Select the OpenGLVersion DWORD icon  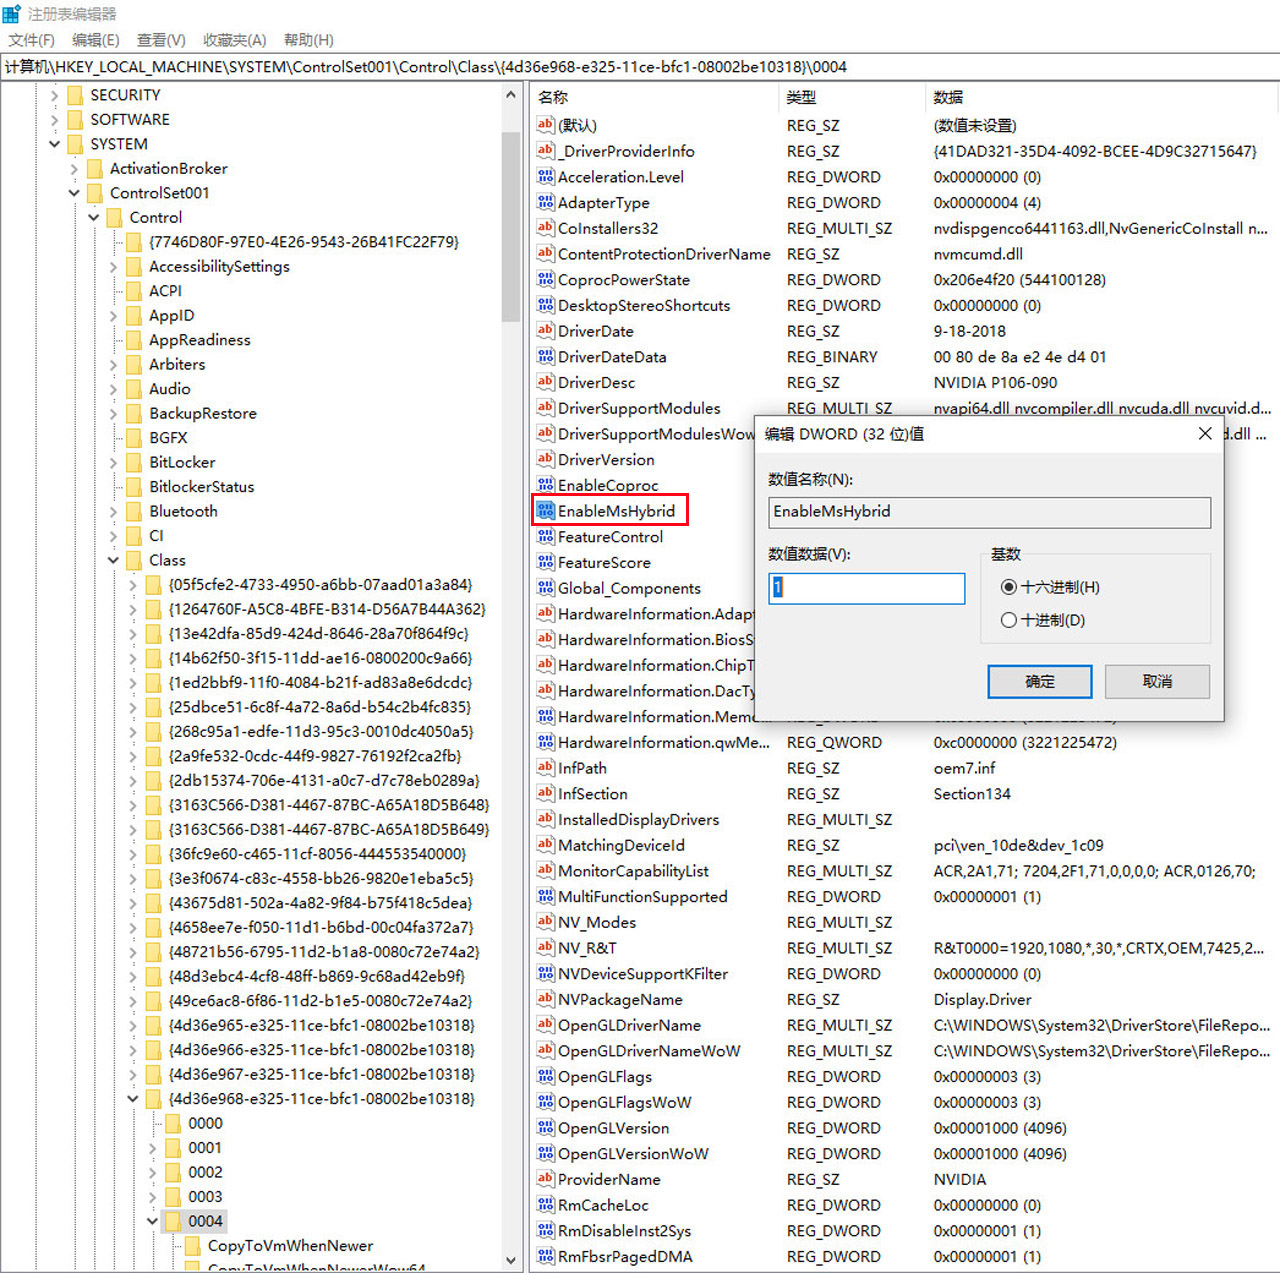pyautogui.click(x=545, y=1128)
